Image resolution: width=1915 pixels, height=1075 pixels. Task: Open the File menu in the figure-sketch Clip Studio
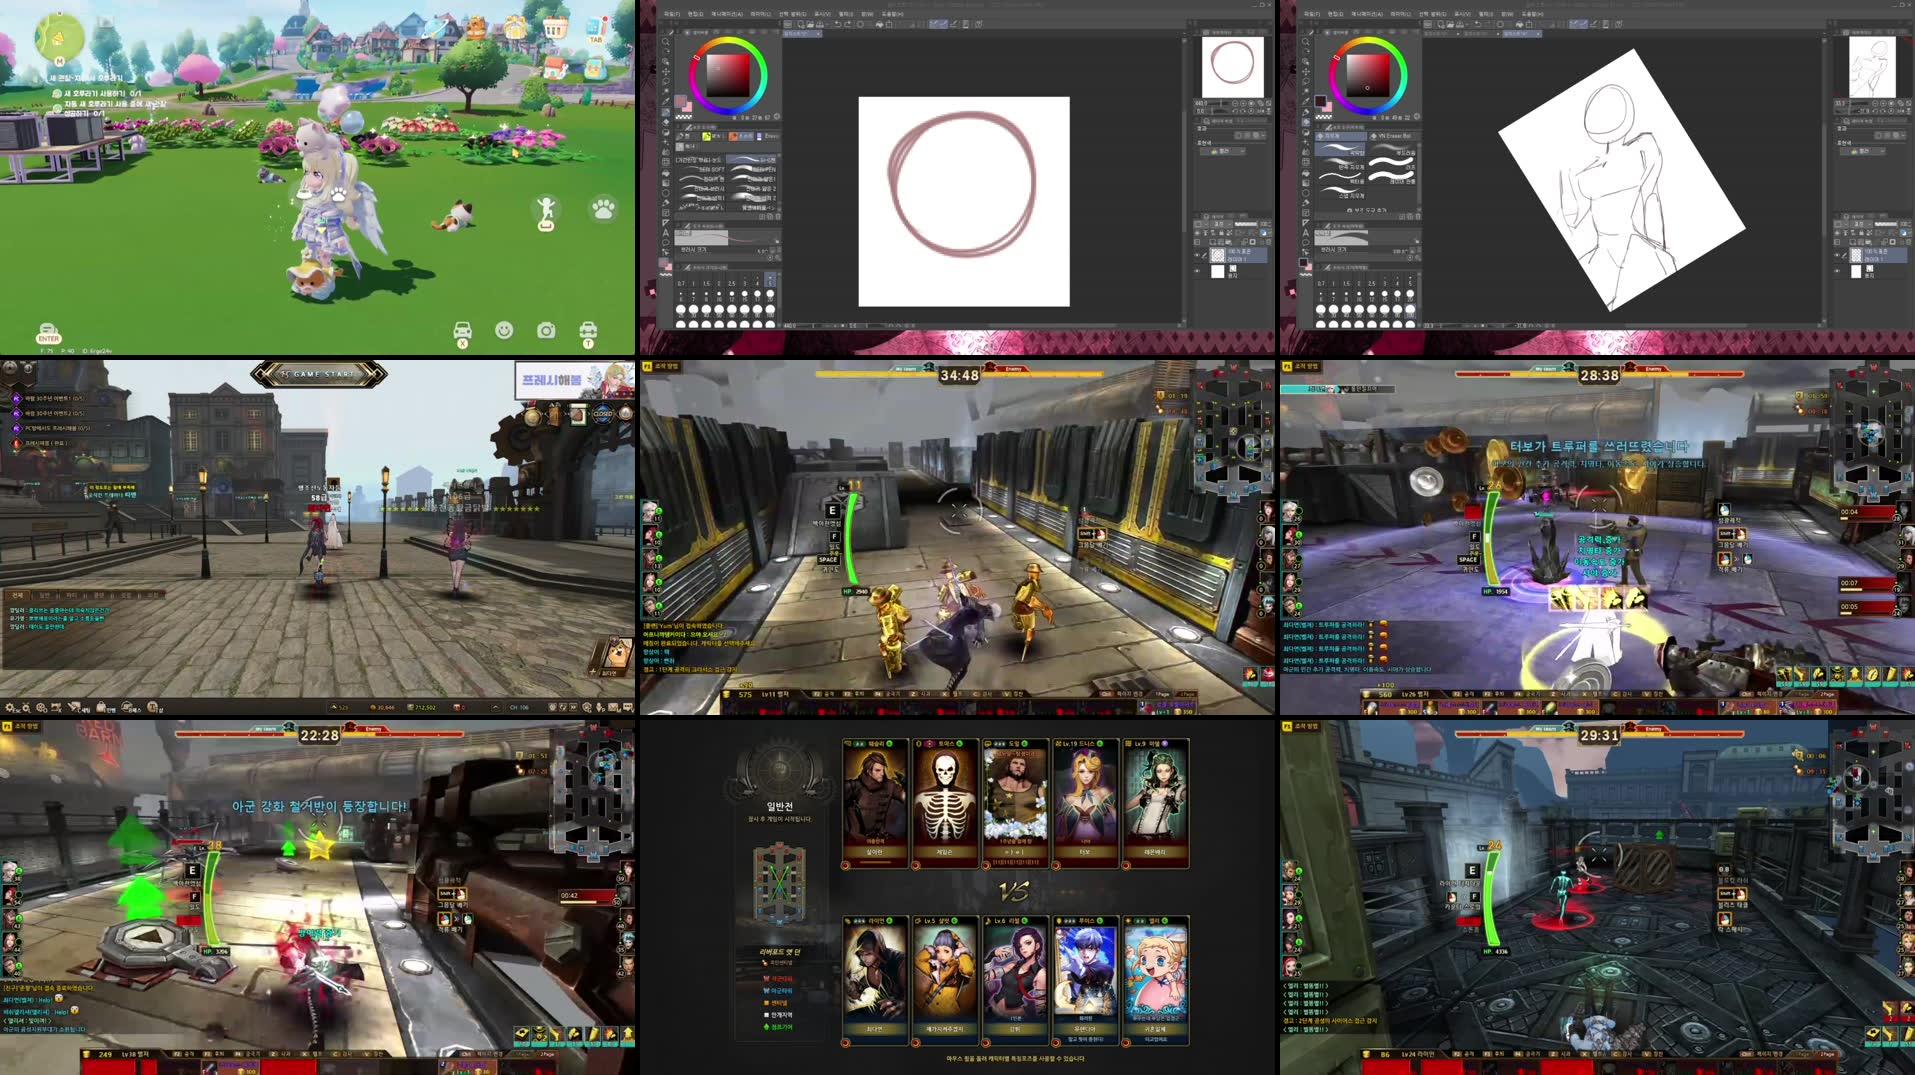tap(1311, 14)
